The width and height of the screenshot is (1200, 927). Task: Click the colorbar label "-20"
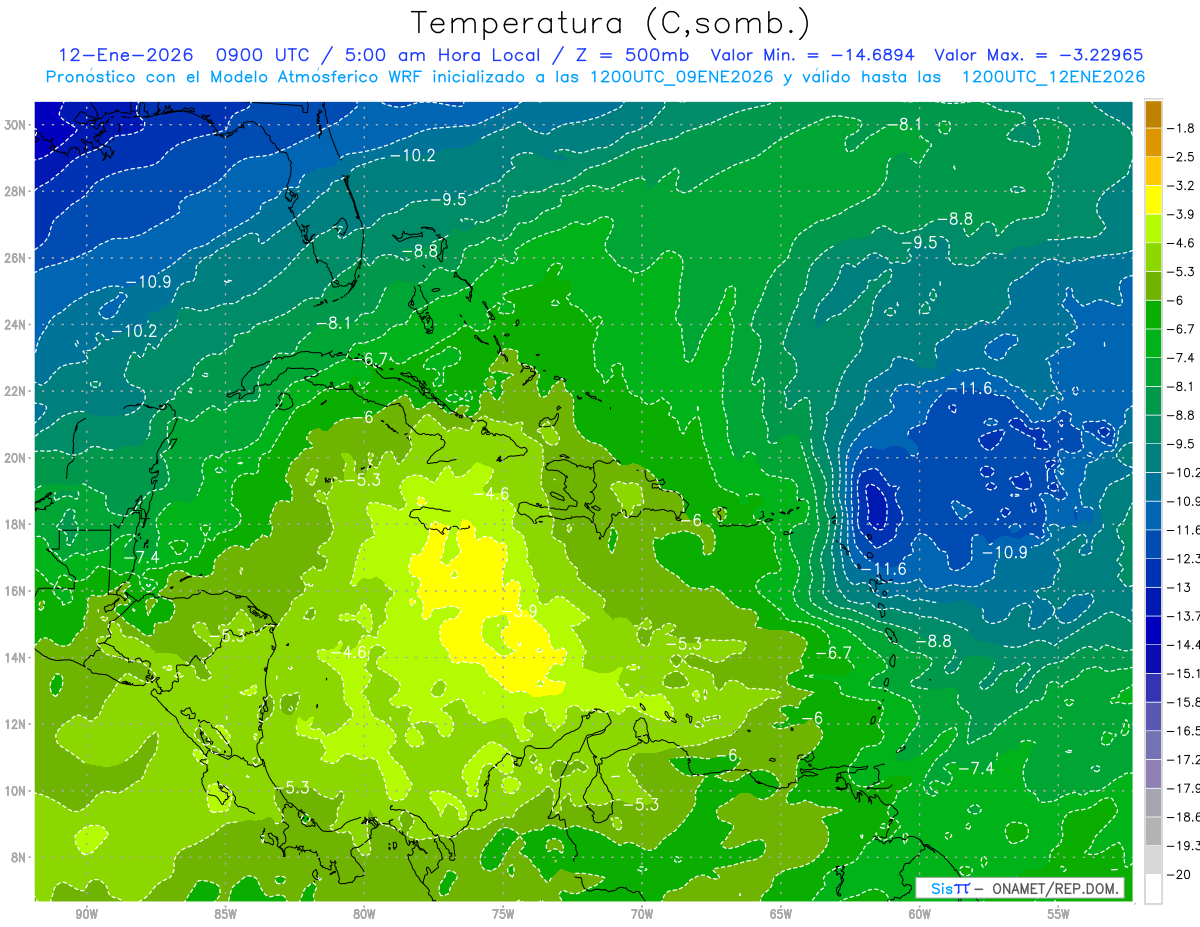tap(1180, 875)
